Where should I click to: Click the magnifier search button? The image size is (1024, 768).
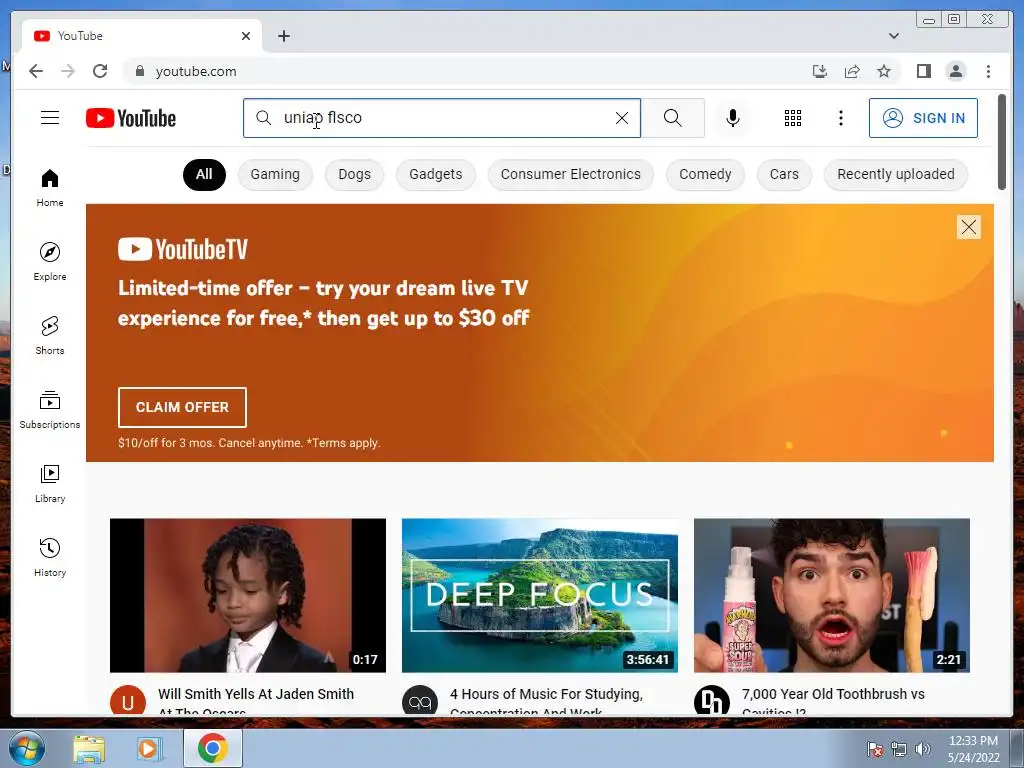tap(673, 118)
